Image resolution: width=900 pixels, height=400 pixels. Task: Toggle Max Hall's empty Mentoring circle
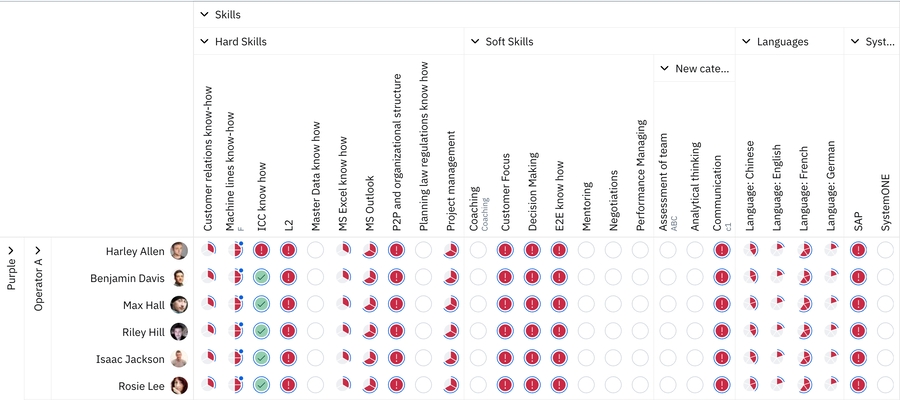(x=586, y=304)
